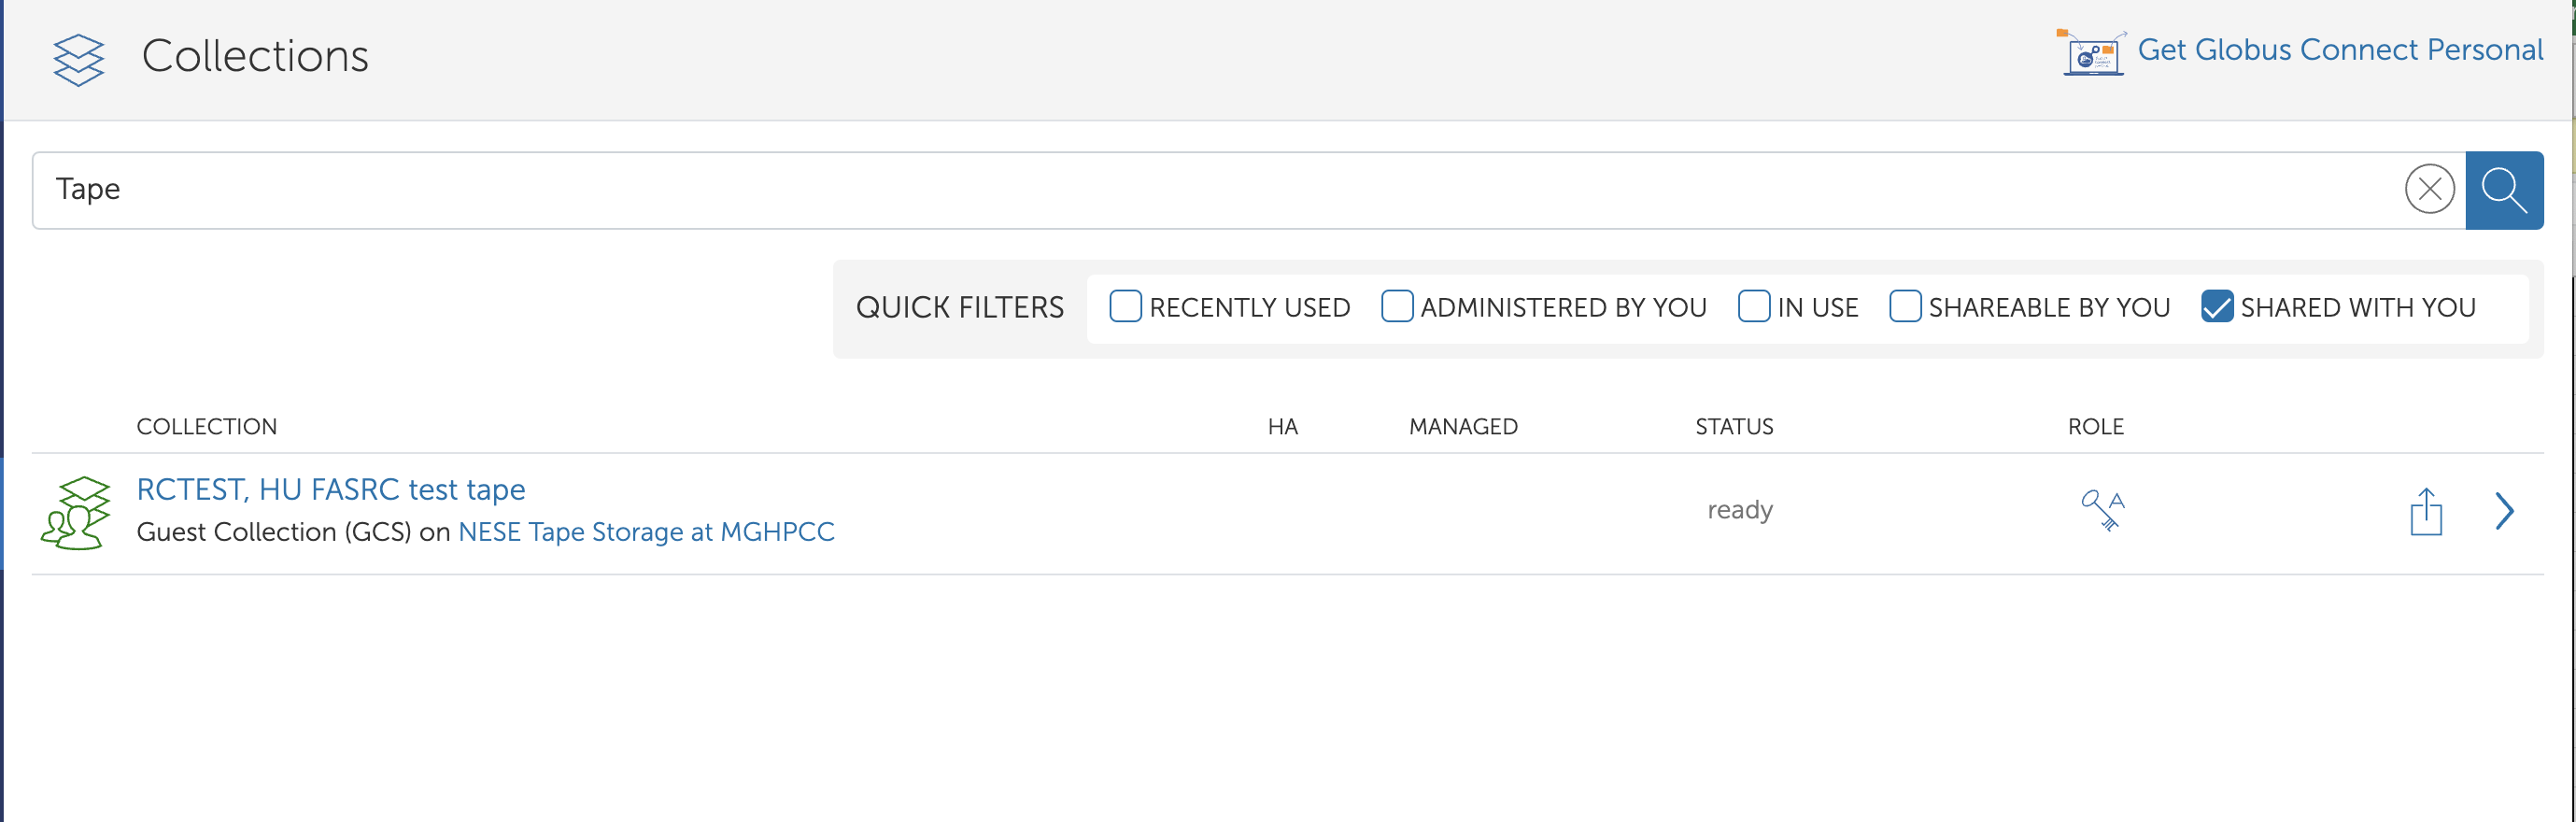Screen dimensions: 2576x822
Task: Open Get Globus Connect Personal link
Action: (x=2339, y=50)
